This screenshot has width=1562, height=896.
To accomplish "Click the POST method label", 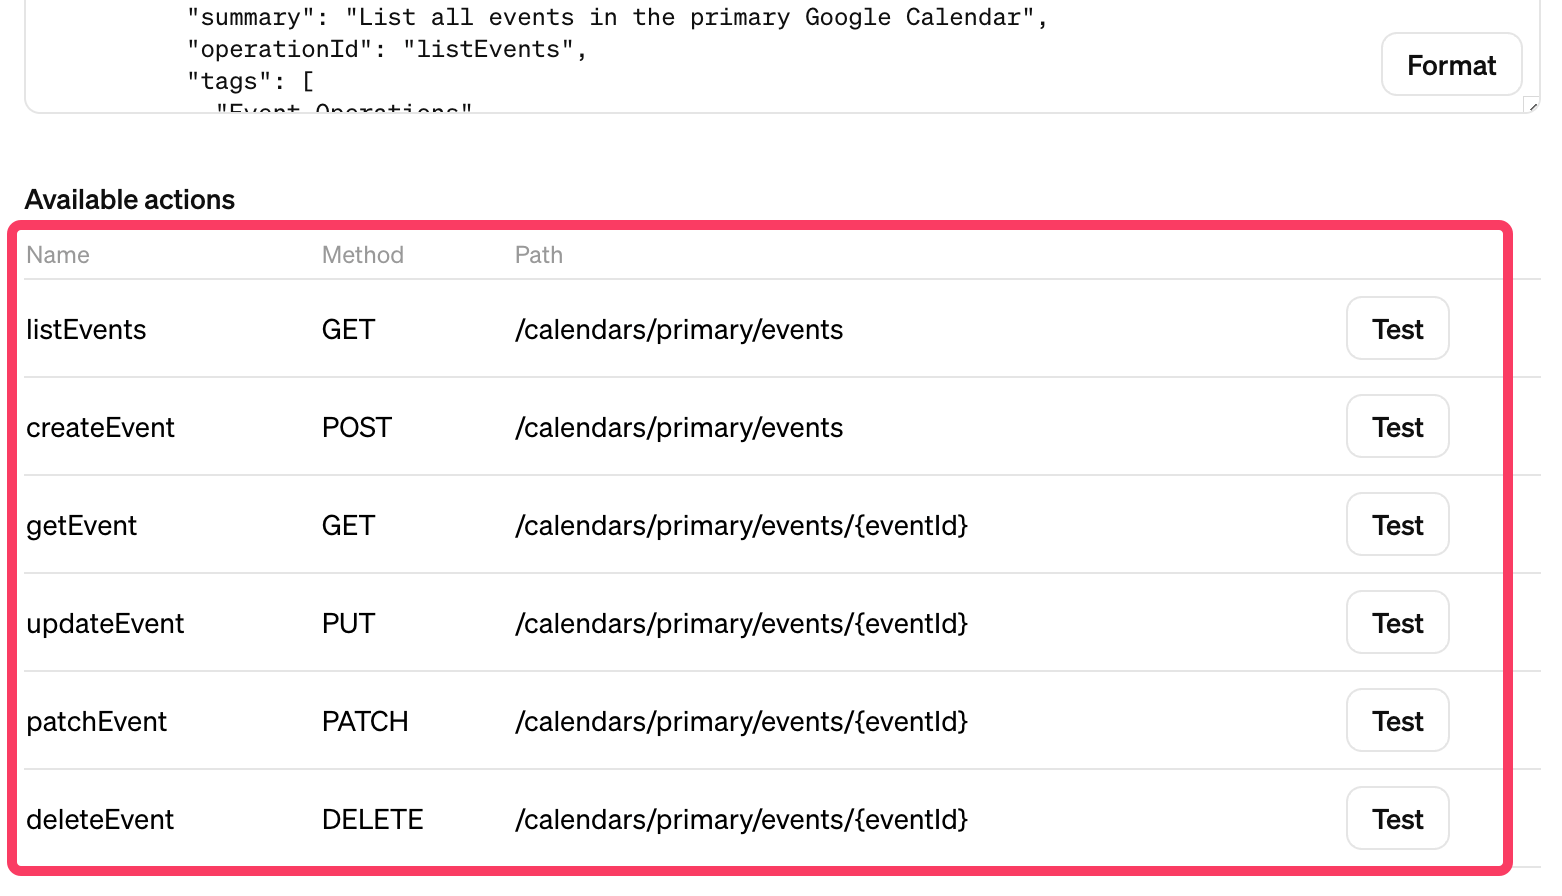I will coord(356,428).
